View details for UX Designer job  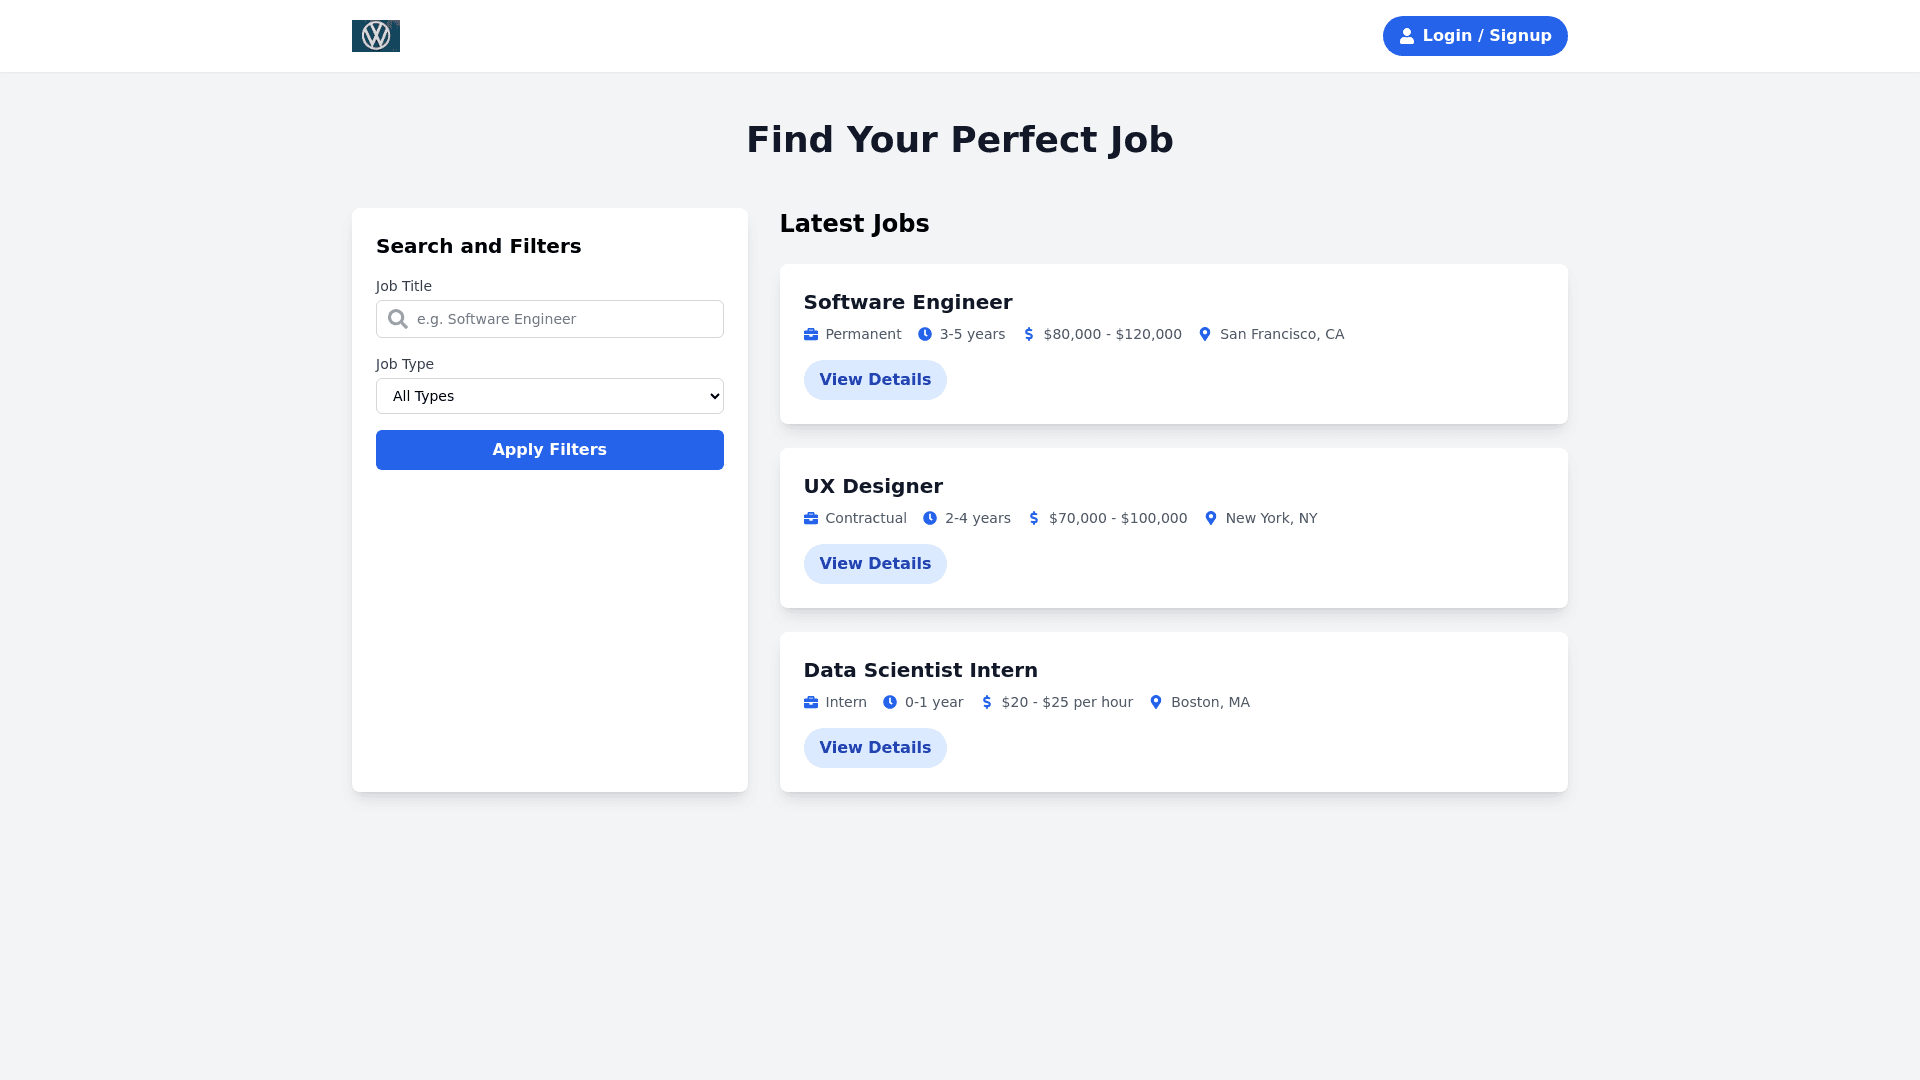875,564
